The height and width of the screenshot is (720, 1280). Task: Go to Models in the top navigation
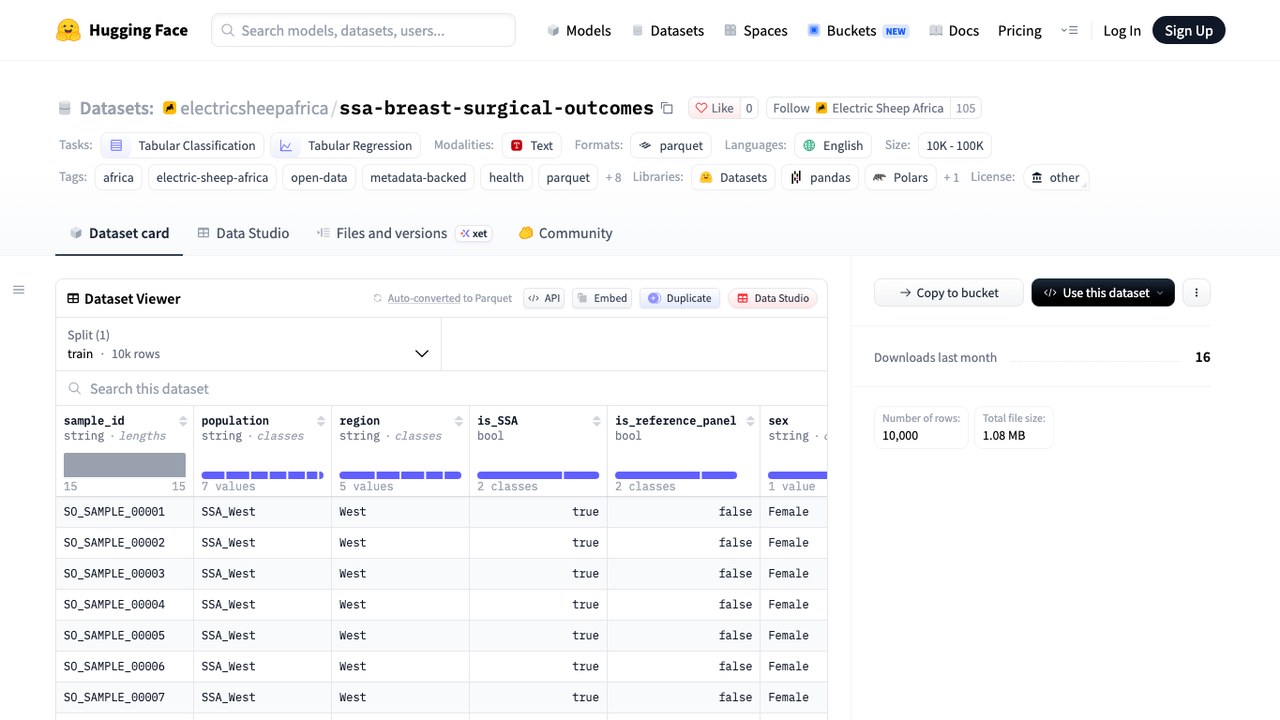coord(579,31)
